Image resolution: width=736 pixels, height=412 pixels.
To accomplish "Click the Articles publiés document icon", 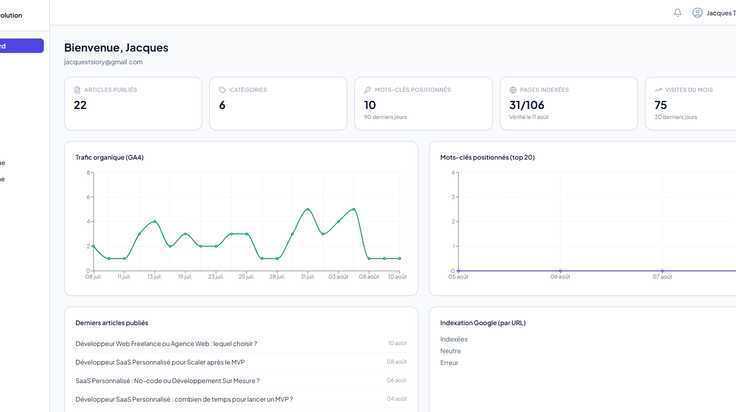I will coord(77,90).
